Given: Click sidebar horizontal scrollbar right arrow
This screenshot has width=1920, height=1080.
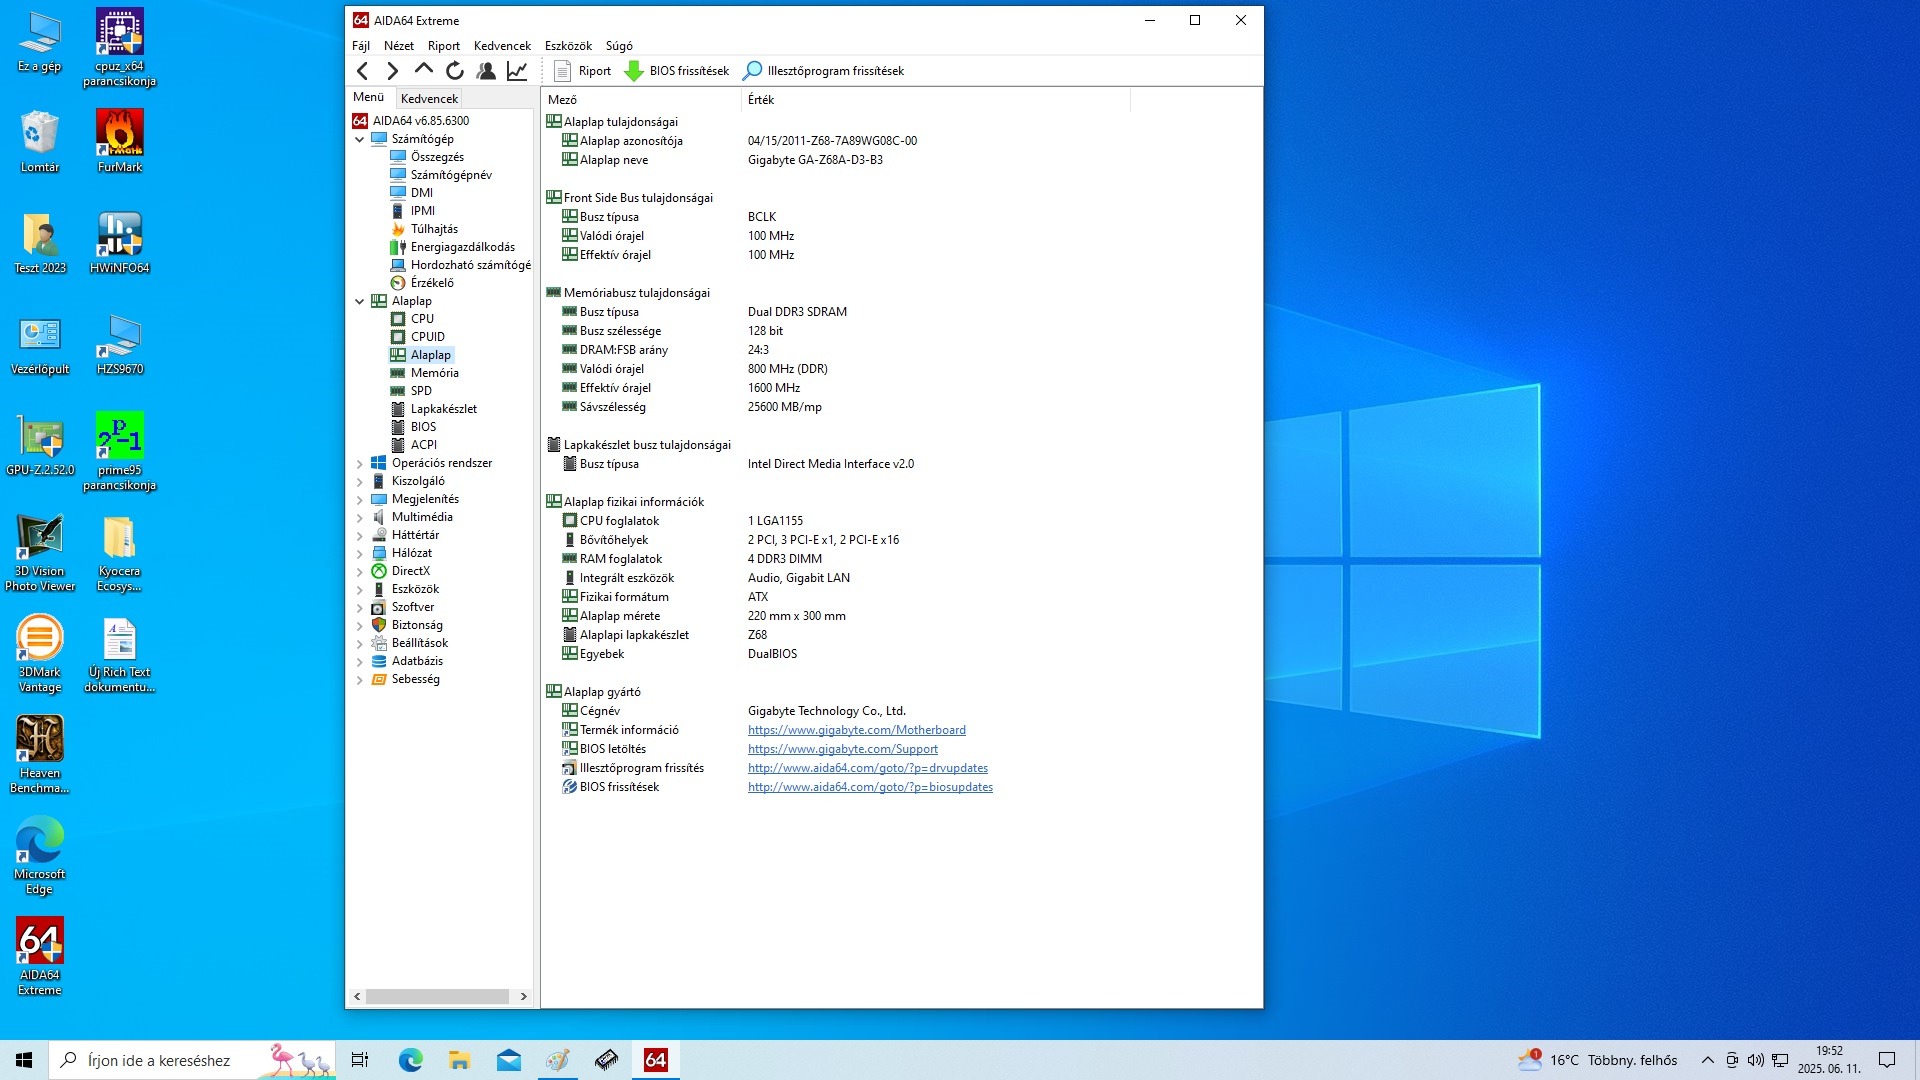Looking at the screenshot, I should (523, 997).
